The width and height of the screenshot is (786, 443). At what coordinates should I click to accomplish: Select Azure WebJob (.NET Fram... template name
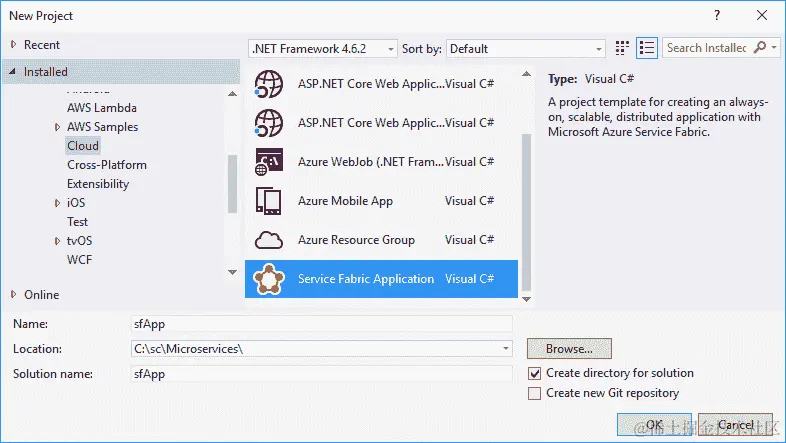click(x=370, y=162)
